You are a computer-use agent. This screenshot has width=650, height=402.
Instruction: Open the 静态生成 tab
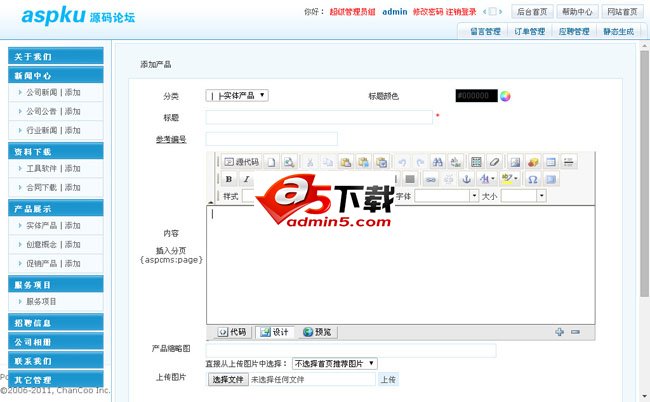click(618, 31)
